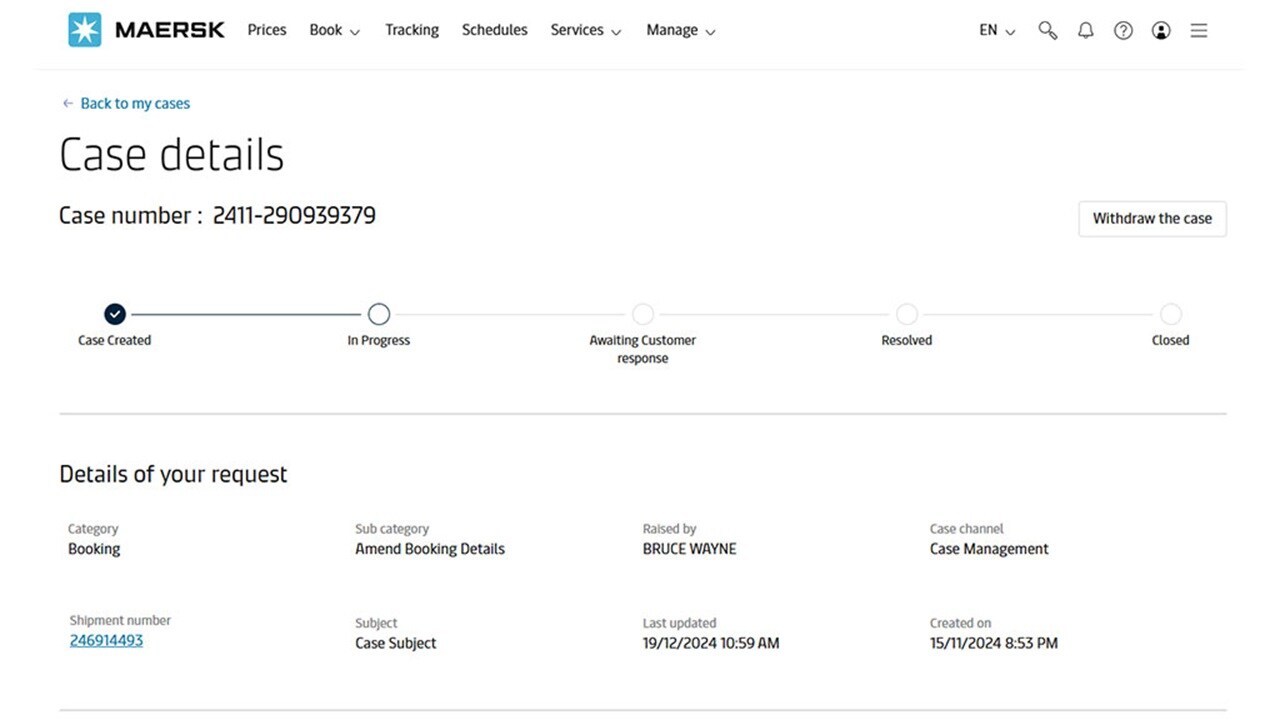
Task: Open the Manage dropdown menu
Action: point(681,30)
